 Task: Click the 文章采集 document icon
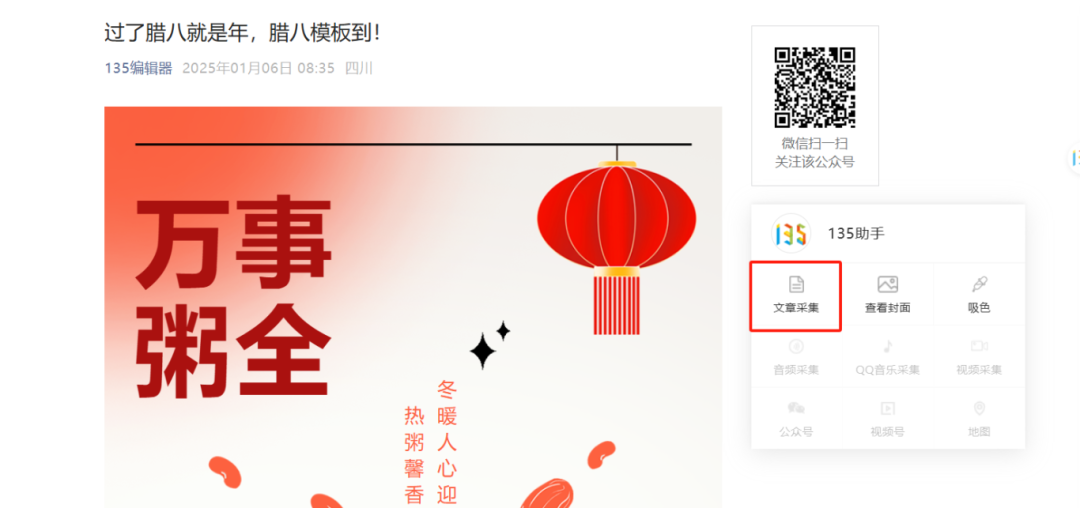796,284
